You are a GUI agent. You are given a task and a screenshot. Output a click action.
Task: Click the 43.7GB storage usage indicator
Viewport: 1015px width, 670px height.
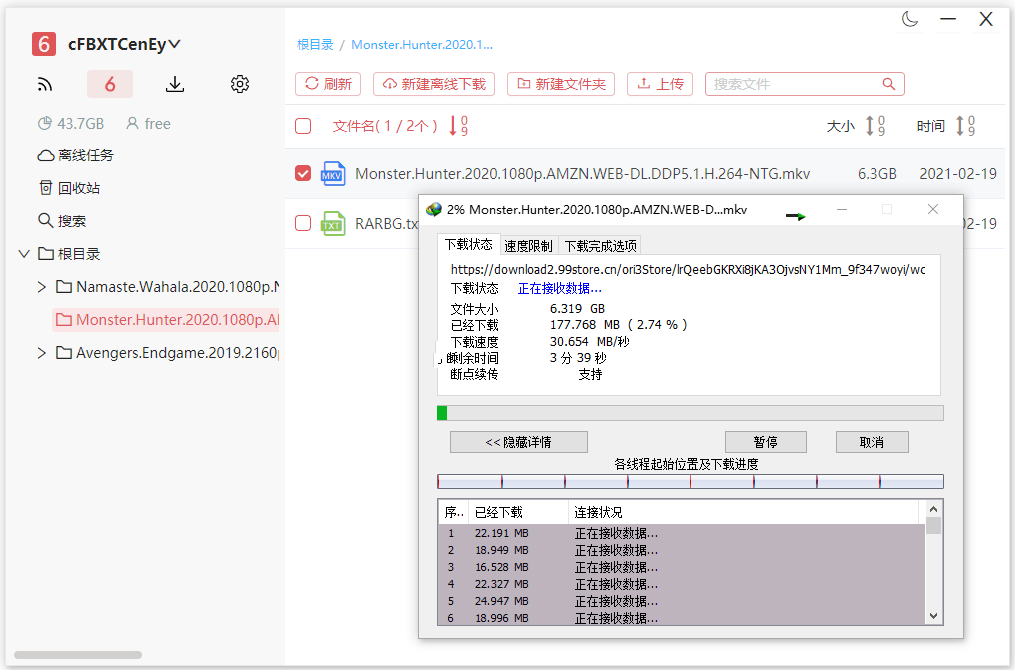tap(71, 124)
